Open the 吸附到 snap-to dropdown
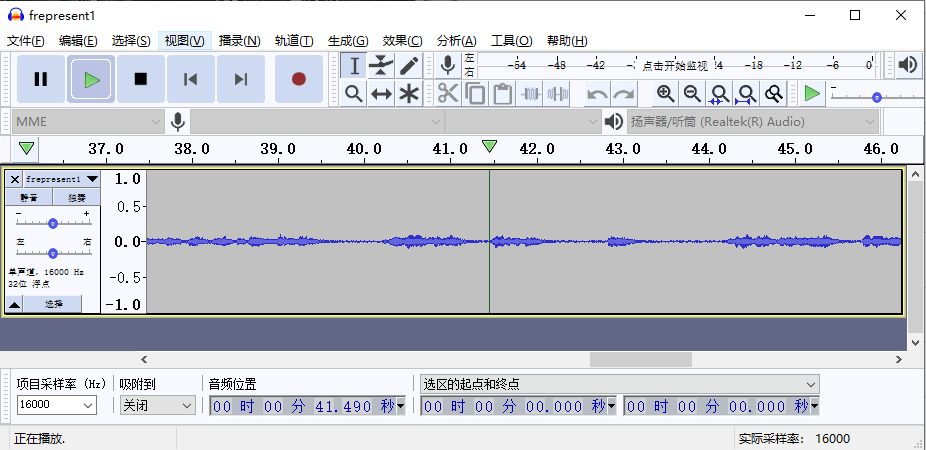Screen dimensions: 926x450 (x=157, y=405)
